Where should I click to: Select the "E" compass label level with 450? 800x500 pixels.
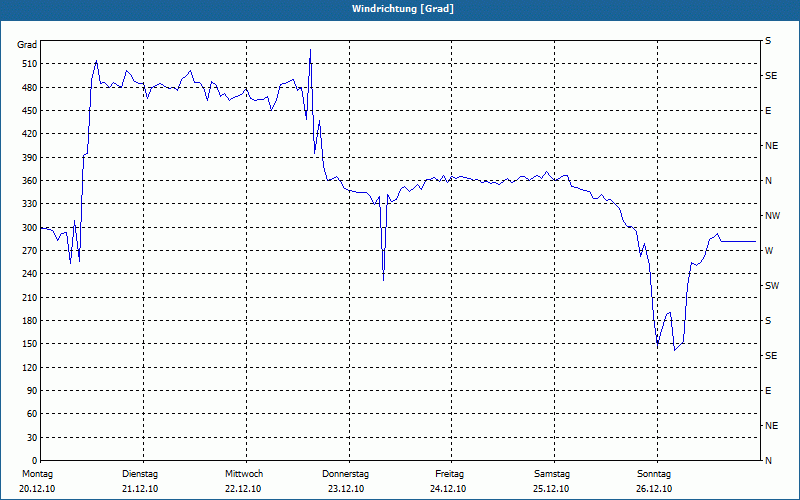768,111
